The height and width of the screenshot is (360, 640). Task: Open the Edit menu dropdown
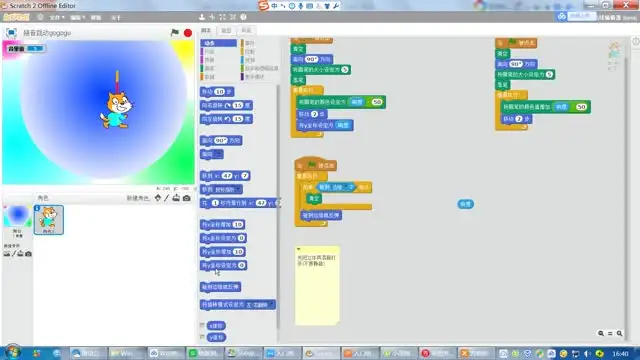pyautogui.click(x=77, y=18)
